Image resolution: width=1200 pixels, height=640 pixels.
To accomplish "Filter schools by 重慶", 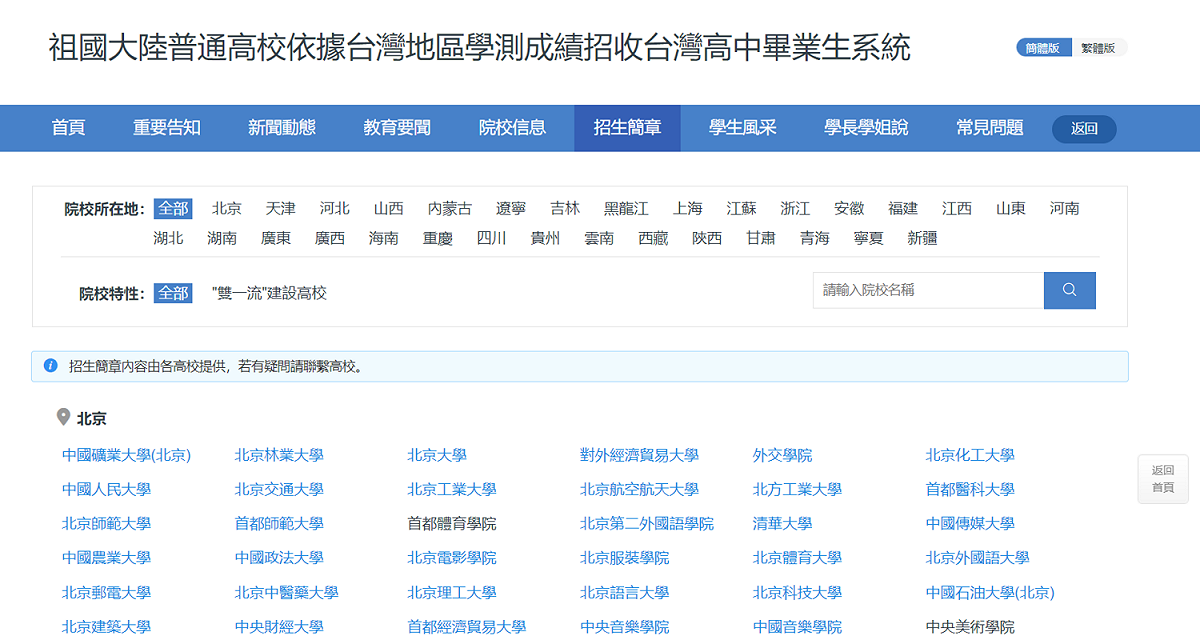I will pos(438,238).
